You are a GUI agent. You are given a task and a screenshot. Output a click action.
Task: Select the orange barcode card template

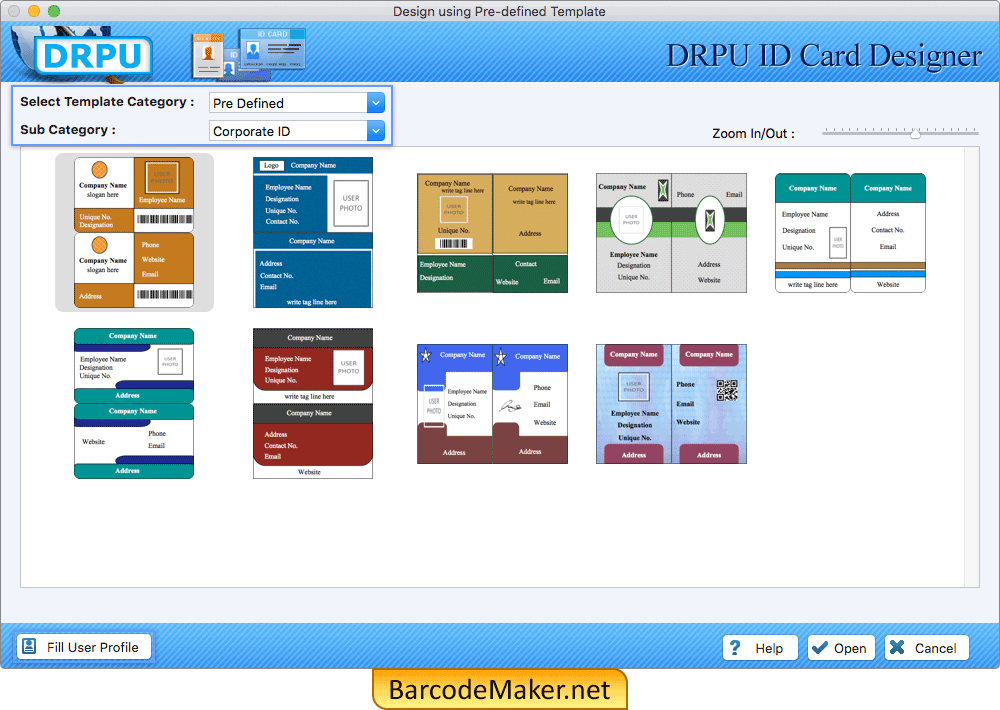pyautogui.click(x=134, y=233)
